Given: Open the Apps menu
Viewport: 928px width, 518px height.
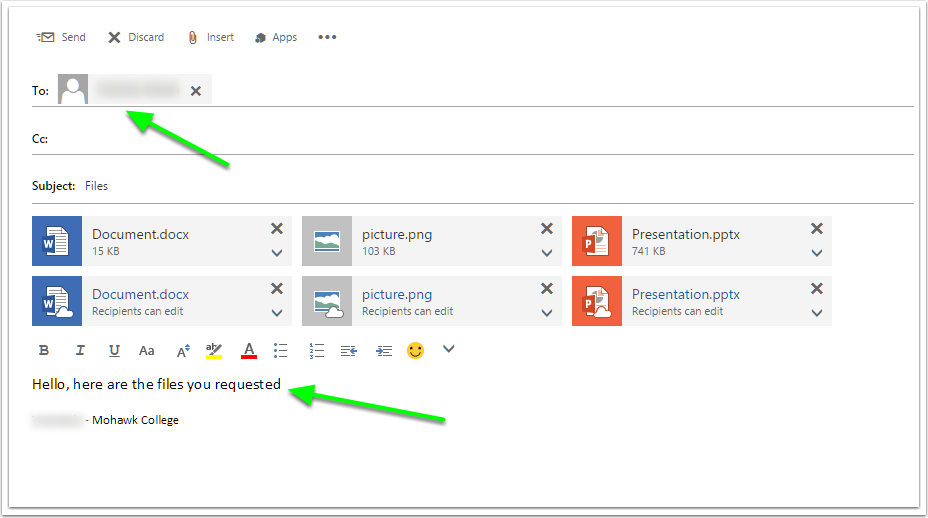Looking at the screenshot, I should tap(276, 37).
